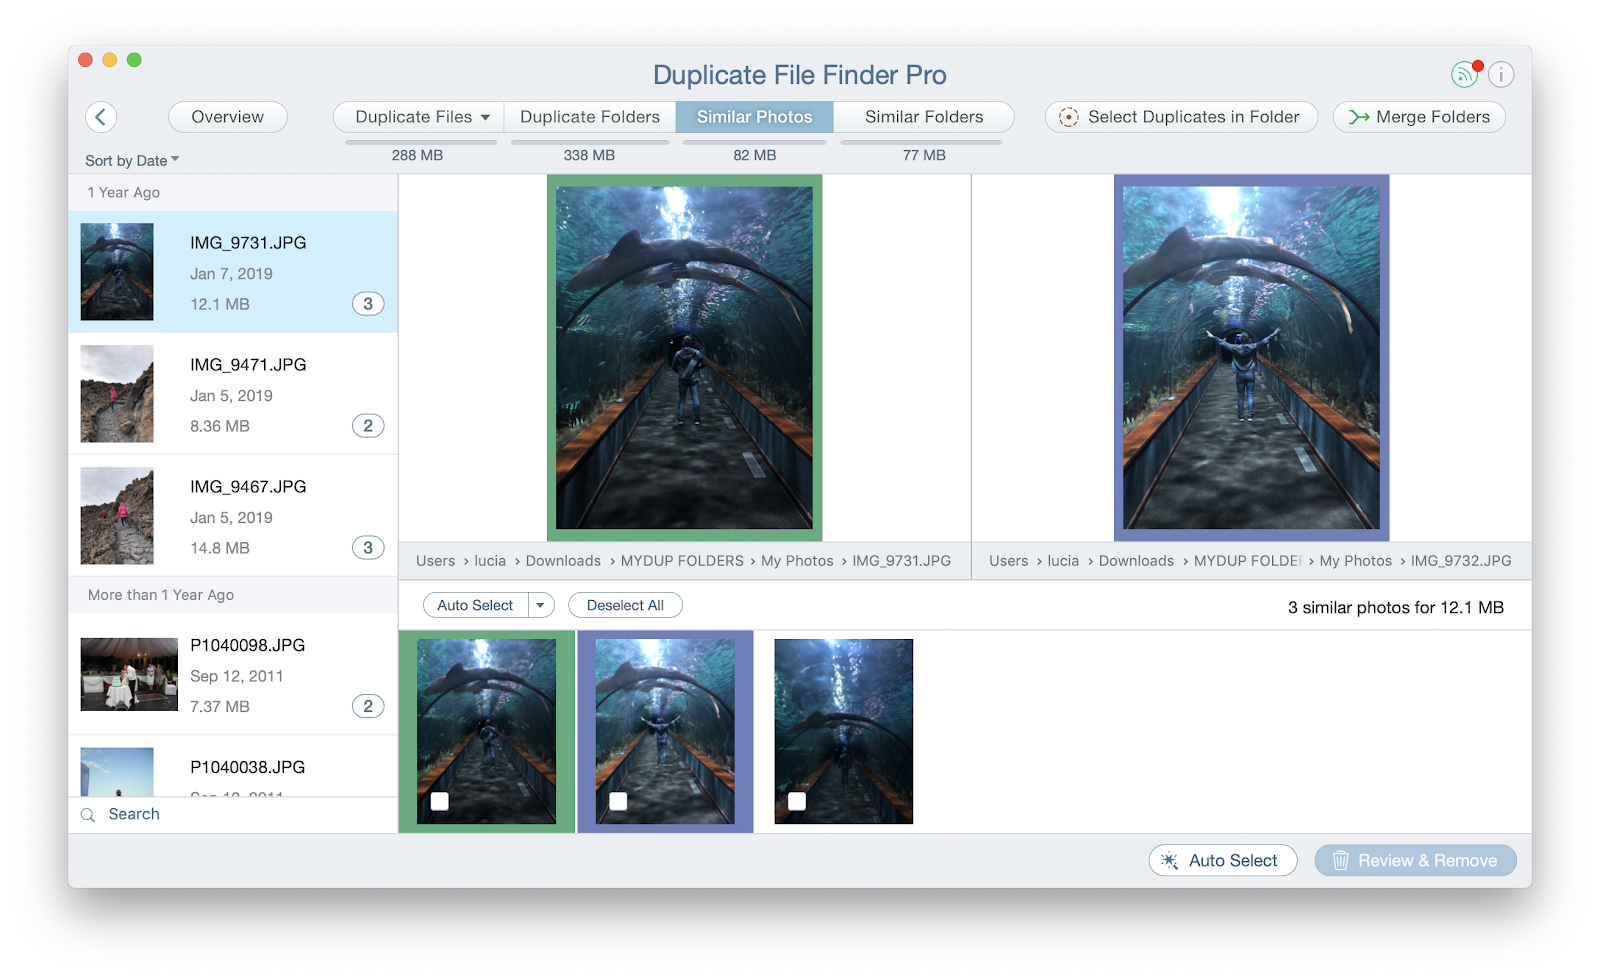Open the notifications feed icon
Screen dimensions: 1600x978
point(1465,74)
